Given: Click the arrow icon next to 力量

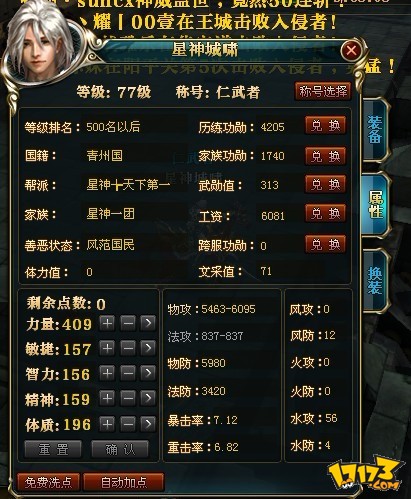Looking at the screenshot, I should click(x=148, y=323).
